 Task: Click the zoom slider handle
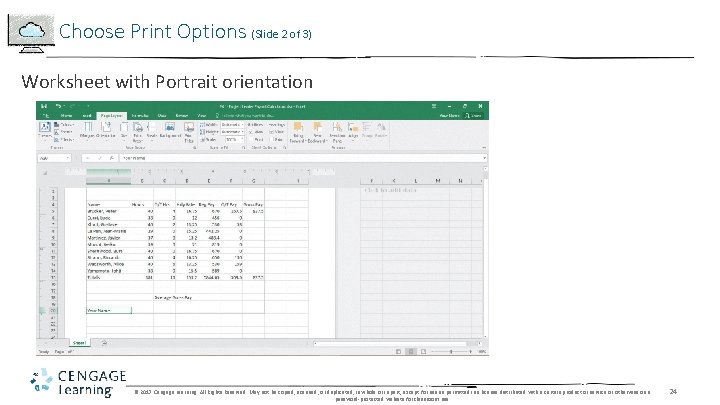tap(451, 351)
